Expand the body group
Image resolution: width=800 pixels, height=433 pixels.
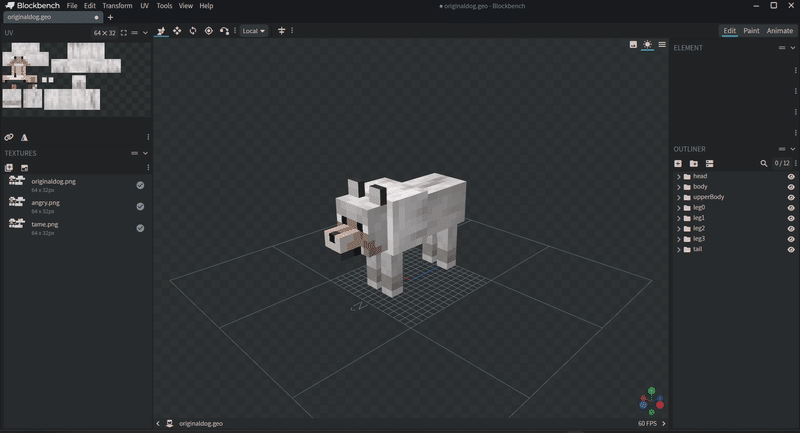679,187
